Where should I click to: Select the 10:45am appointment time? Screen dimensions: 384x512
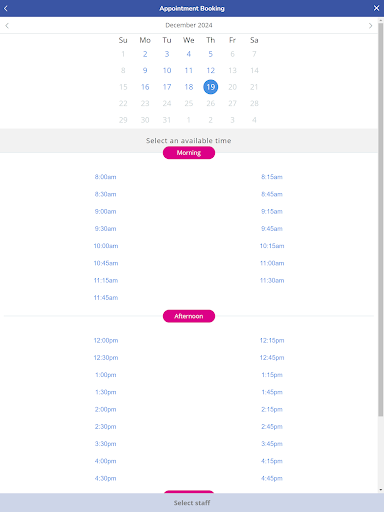[x=106, y=263]
